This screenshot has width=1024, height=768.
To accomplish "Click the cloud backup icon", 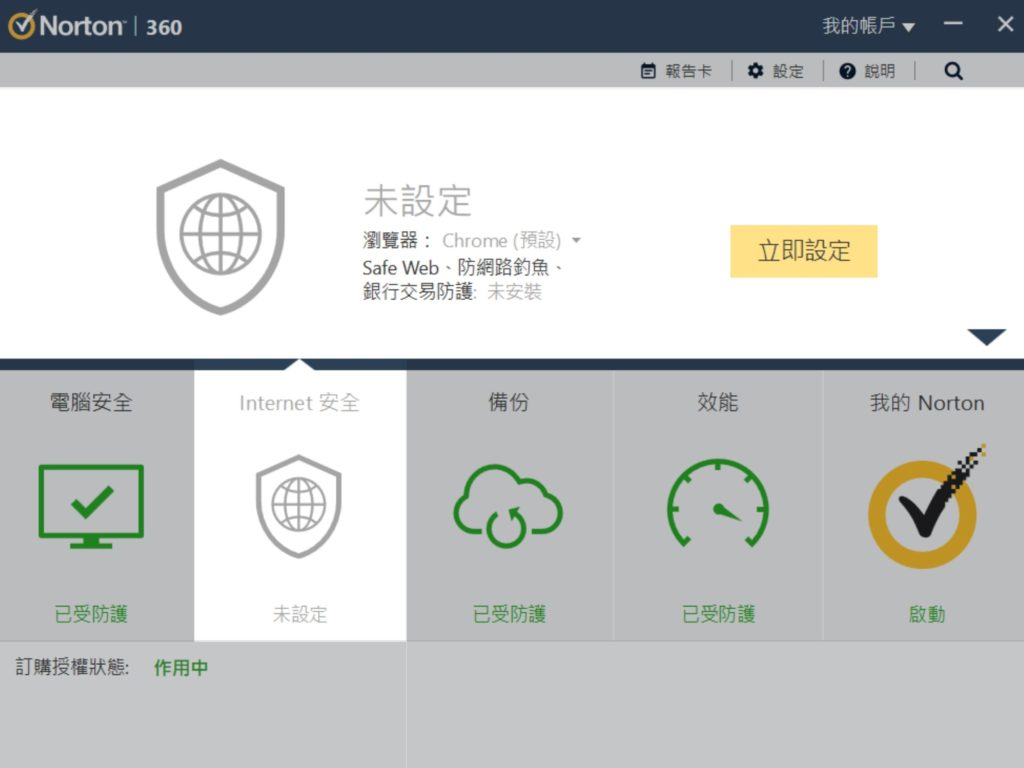I will pyautogui.click(x=508, y=506).
